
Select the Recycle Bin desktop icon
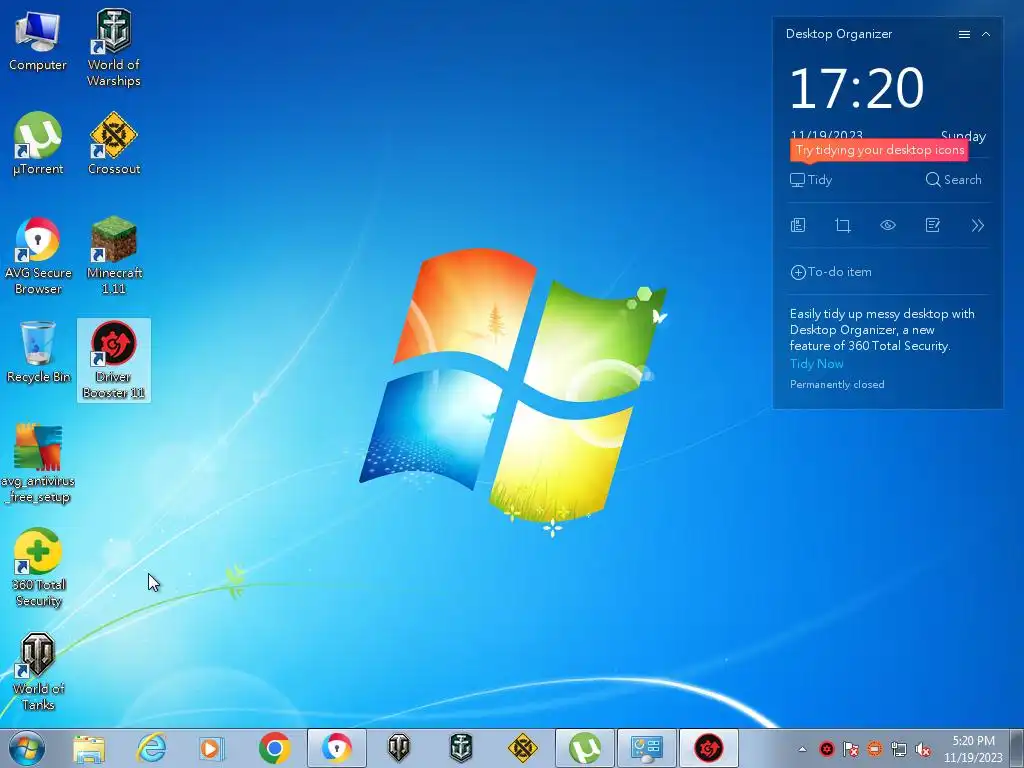pos(38,352)
